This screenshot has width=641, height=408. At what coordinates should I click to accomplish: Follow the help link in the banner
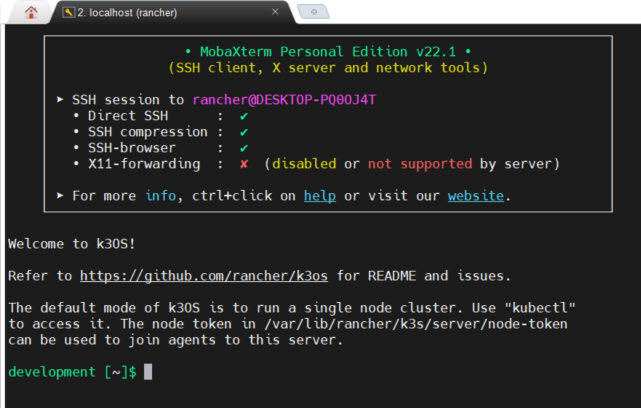[320, 196]
